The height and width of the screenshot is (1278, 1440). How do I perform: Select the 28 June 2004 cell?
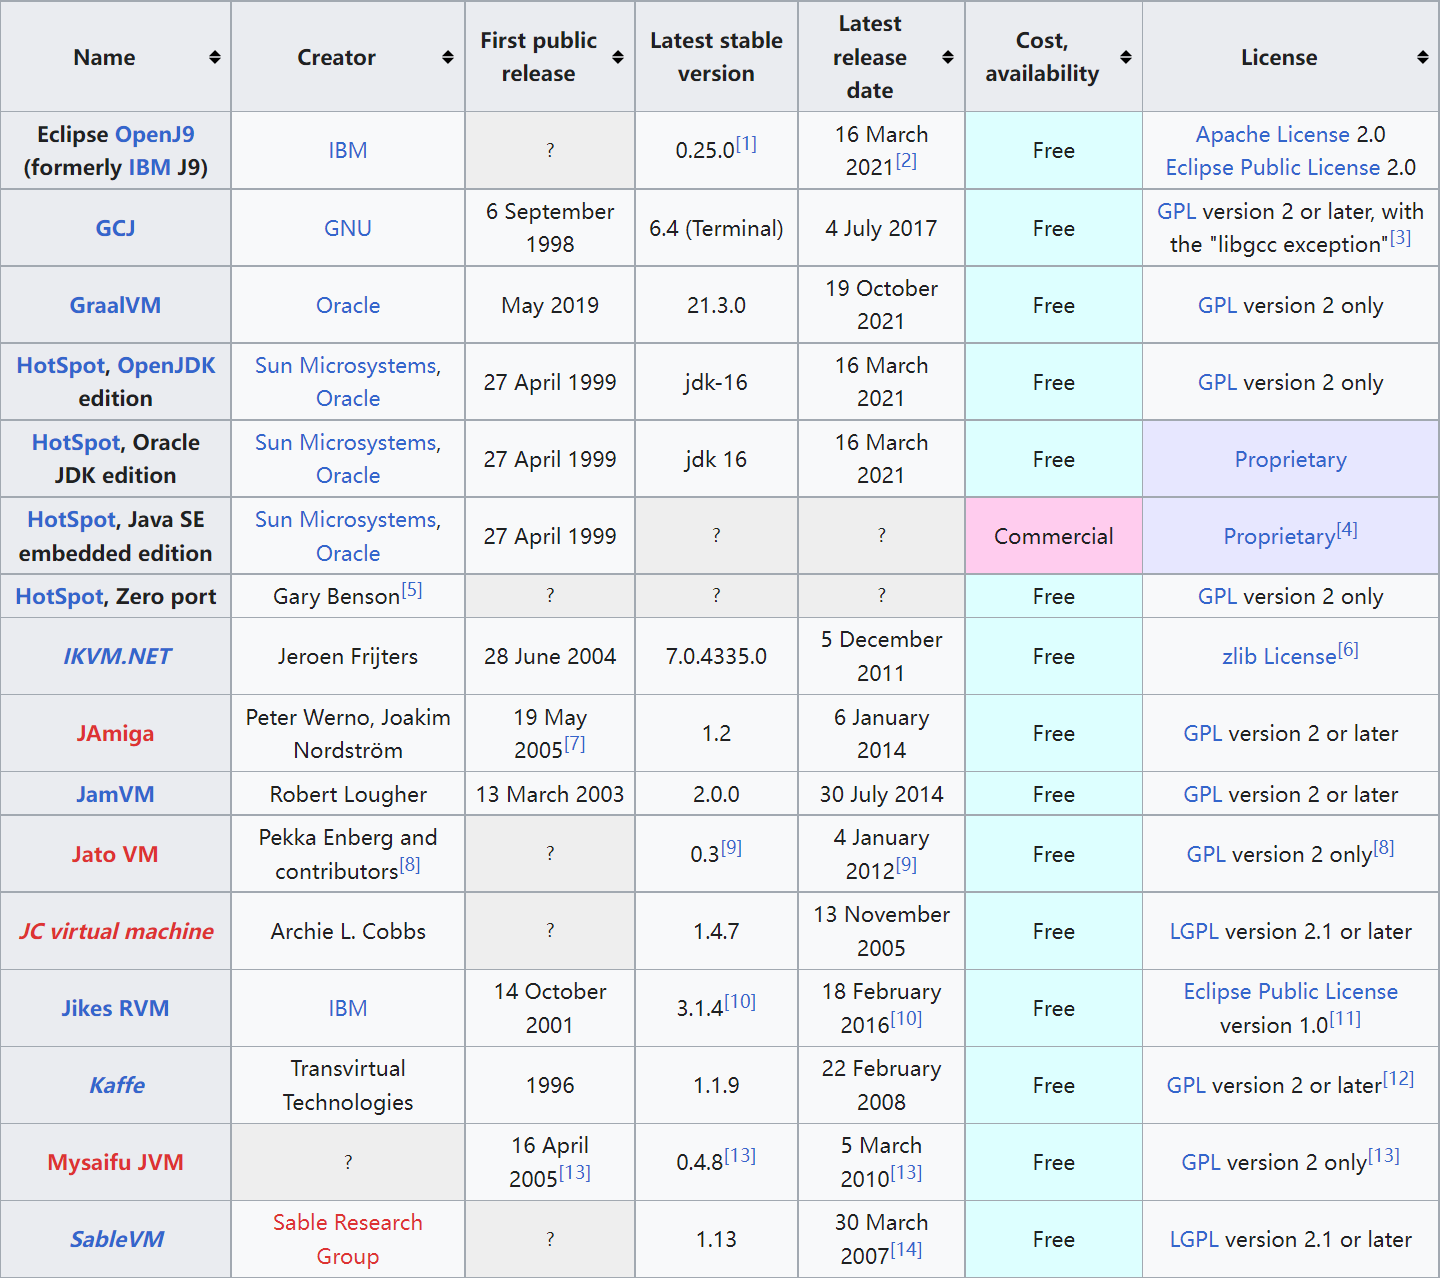[x=550, y=656]
